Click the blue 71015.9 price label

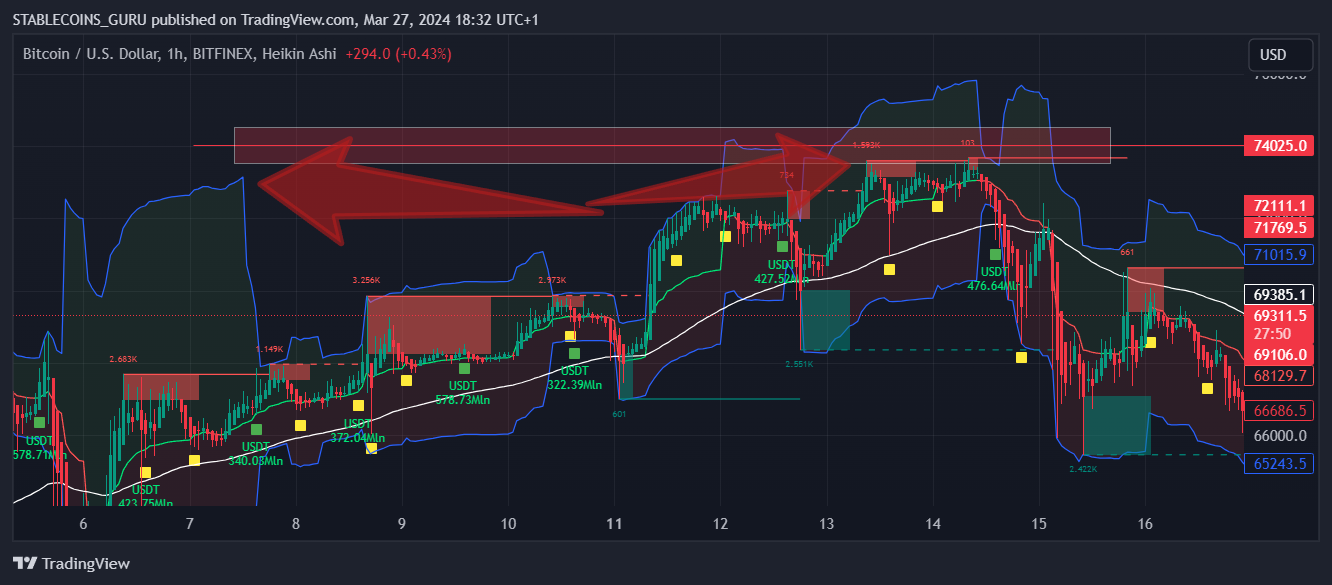pos(1280,255)
